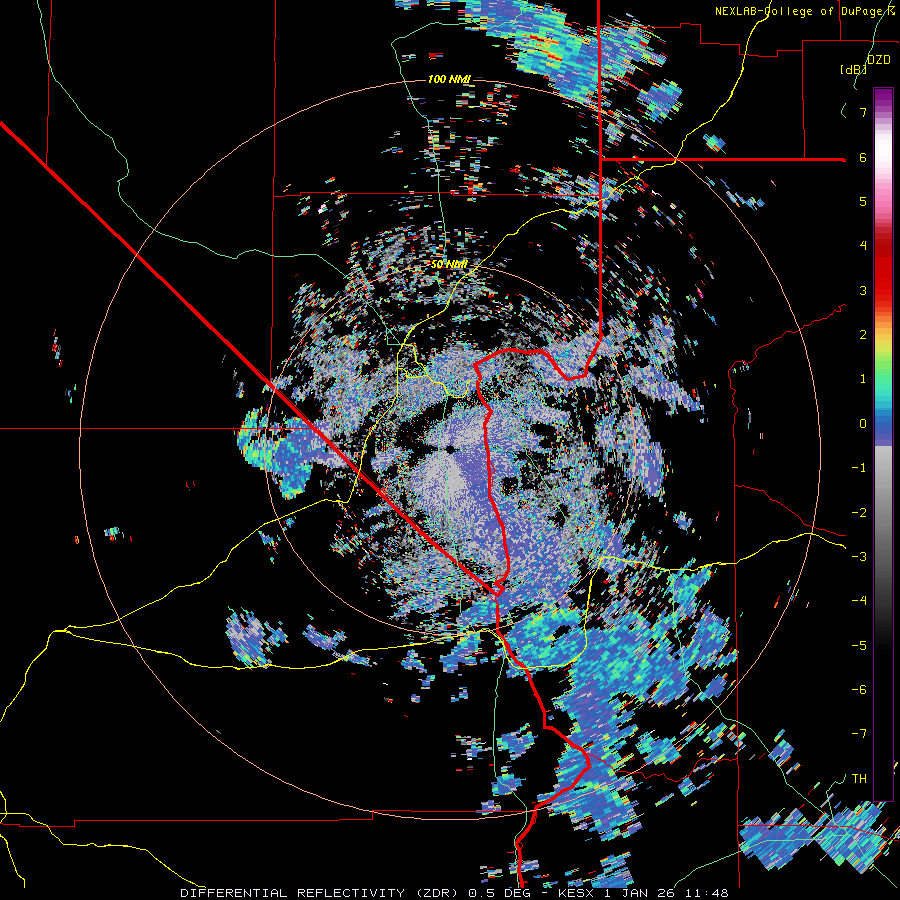Click the "50 NMI" range ring label
The height and width of the screenshot is (900, 900).
(x=449, y=265)
